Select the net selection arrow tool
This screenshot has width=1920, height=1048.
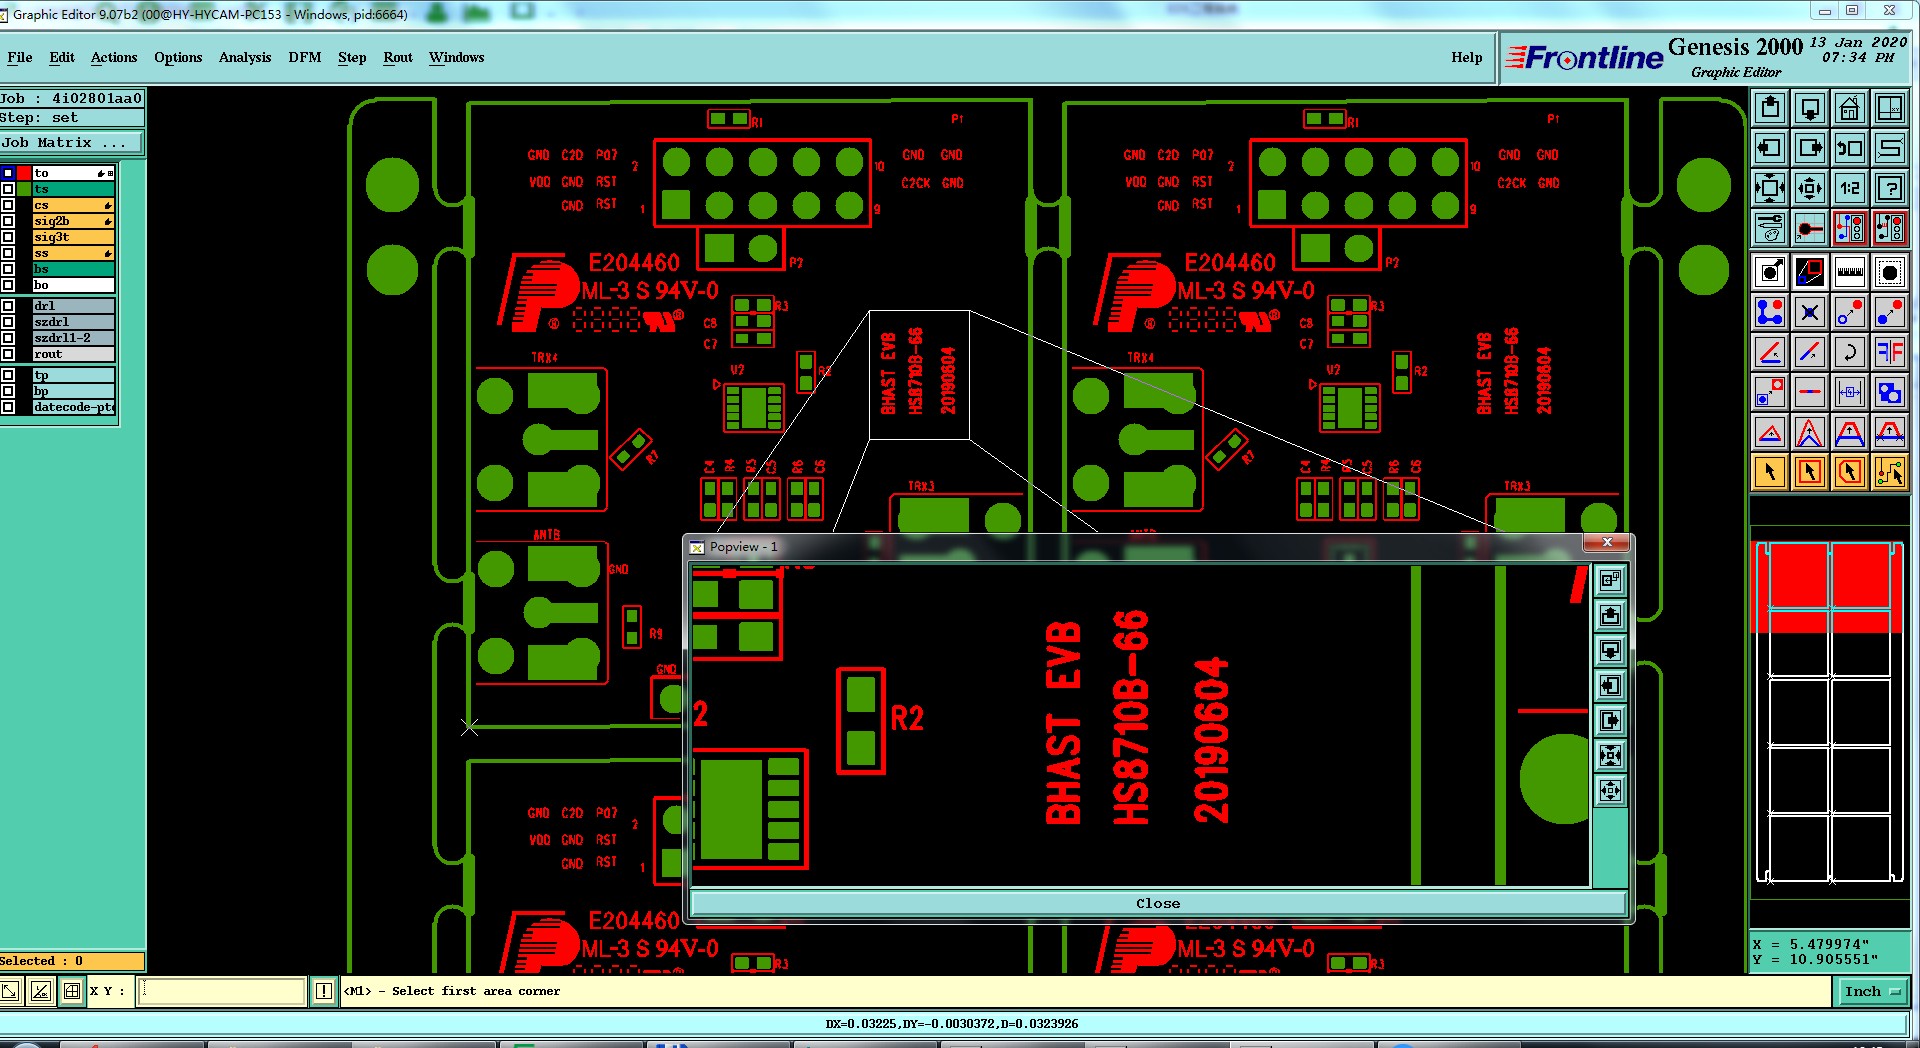click(x=1890, y=472)
